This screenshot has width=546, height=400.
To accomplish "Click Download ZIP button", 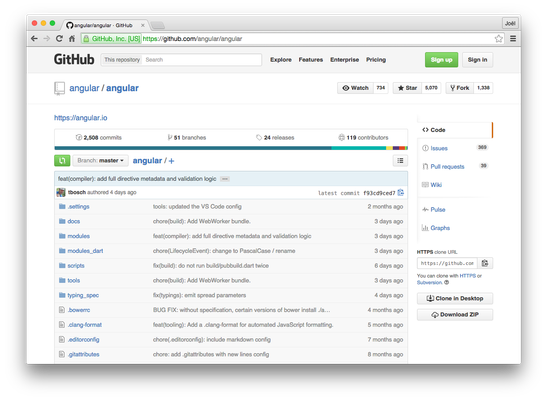I will 455,315.
